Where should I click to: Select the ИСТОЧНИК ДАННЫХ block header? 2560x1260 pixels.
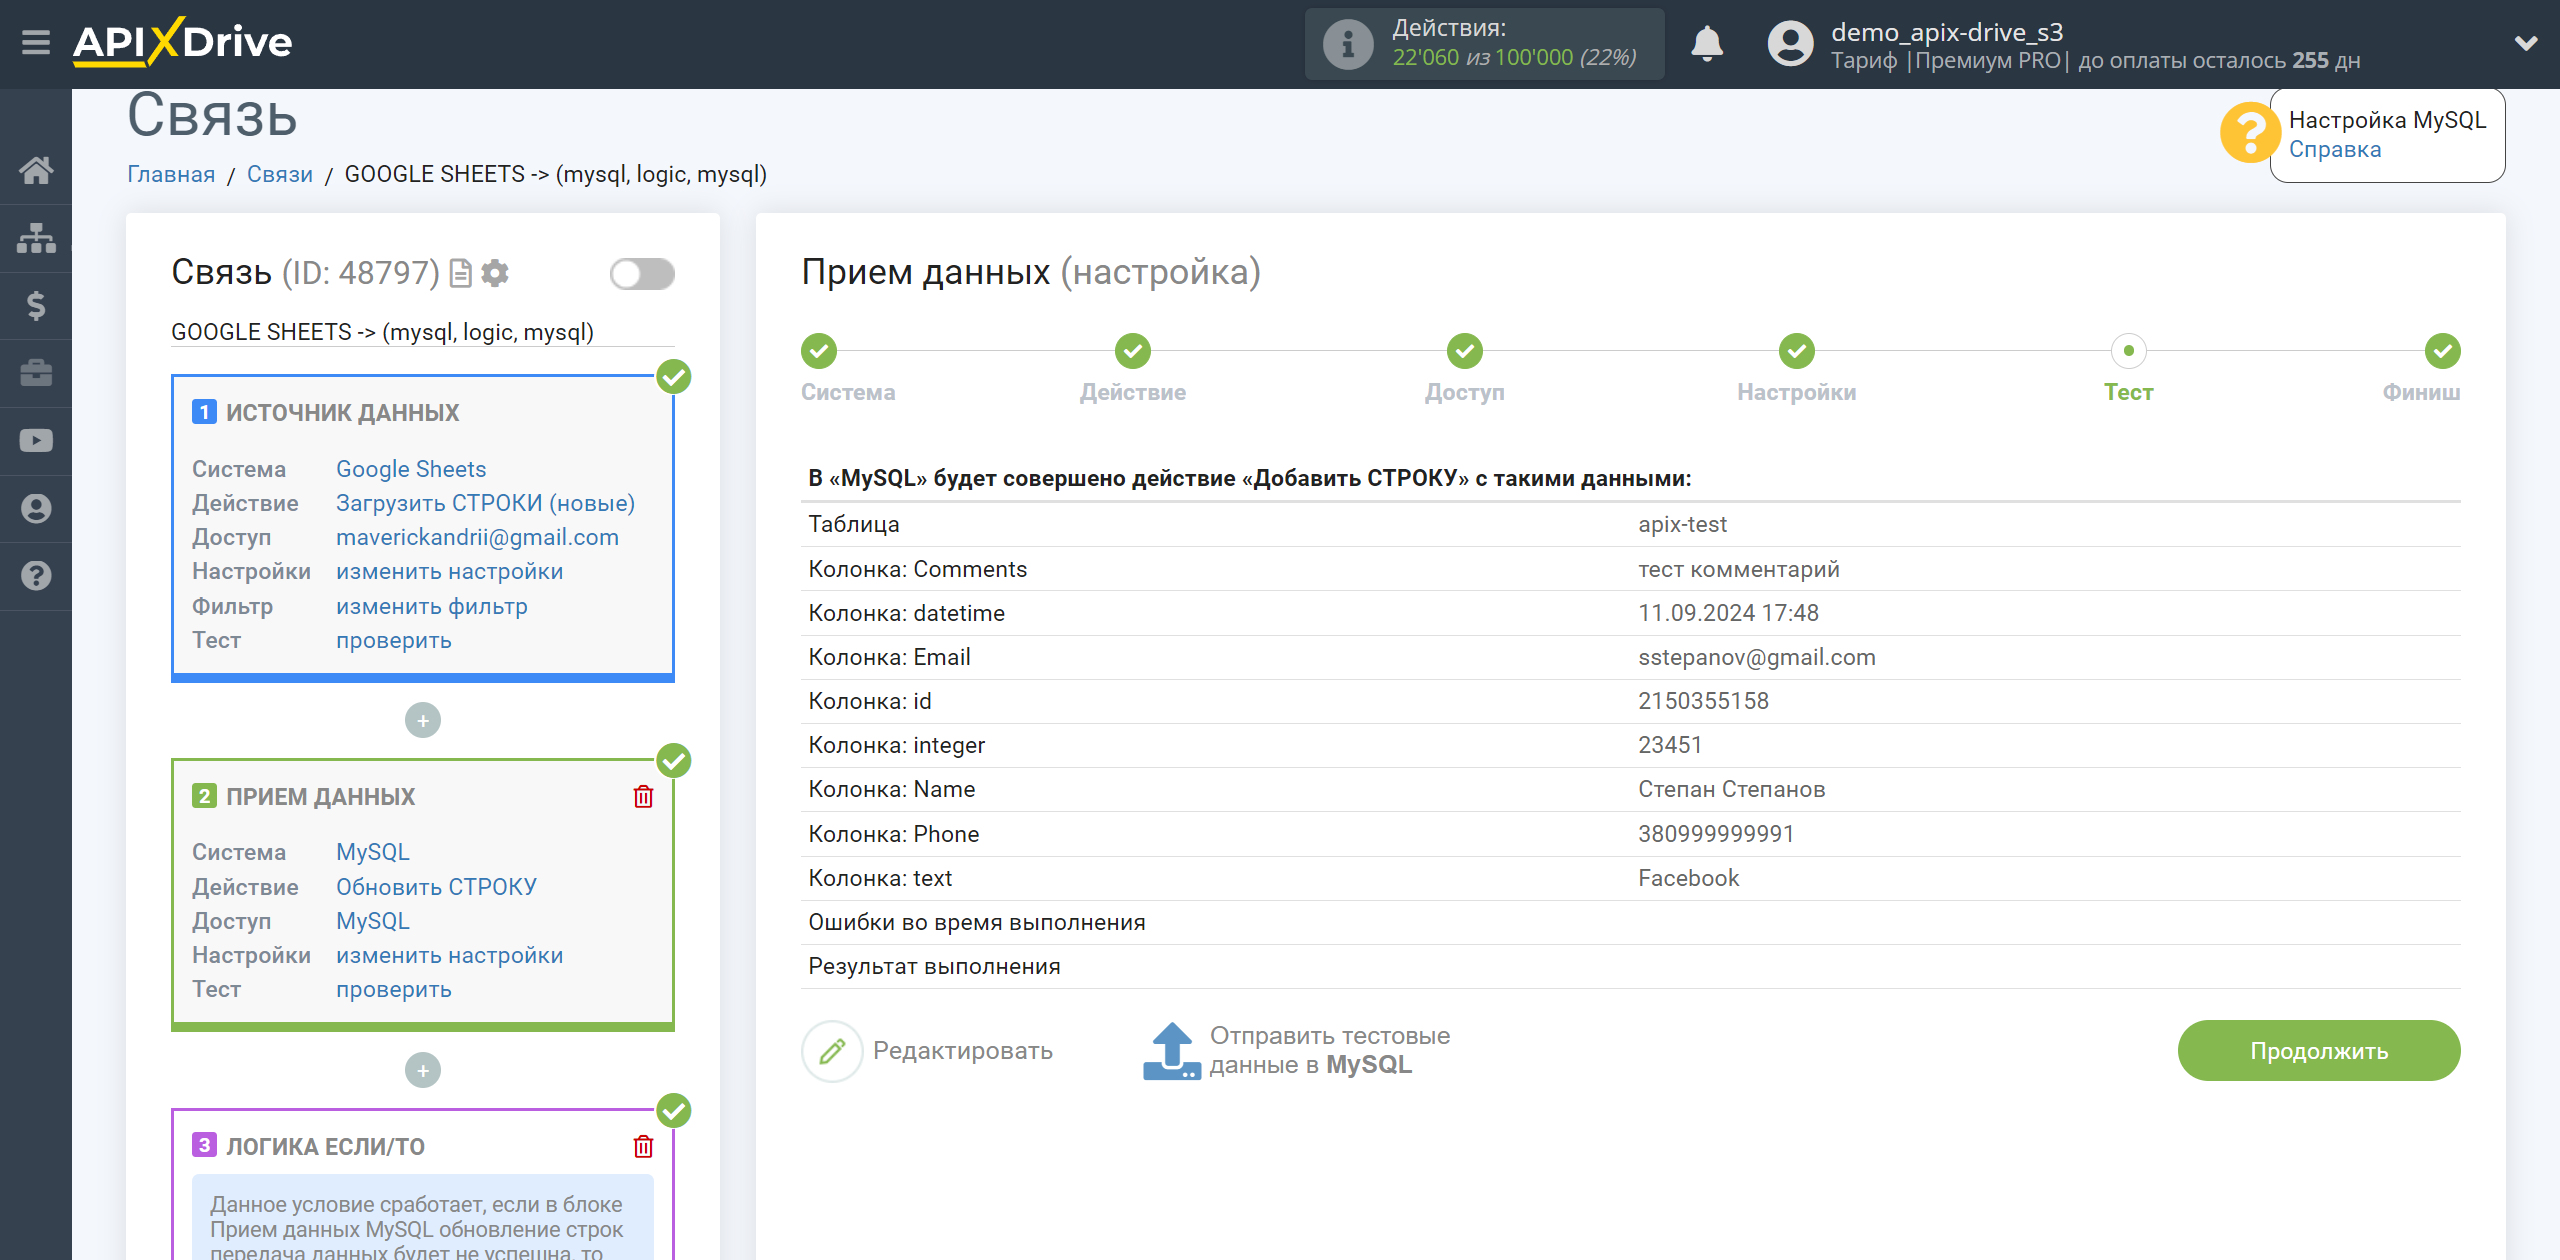click(342, 413)
